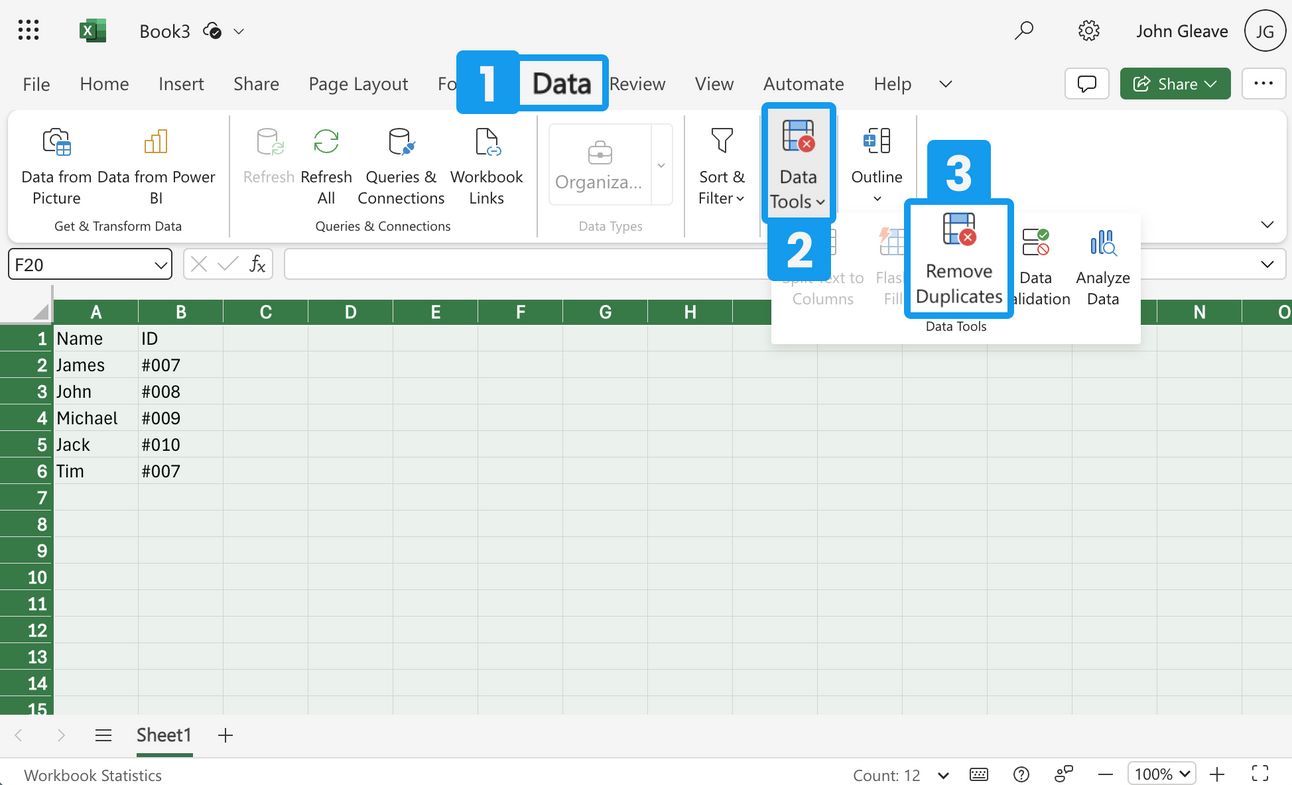This screenshot has width=1292, height=785.
Task: Open the Automate tab
Action: [803, 84]
